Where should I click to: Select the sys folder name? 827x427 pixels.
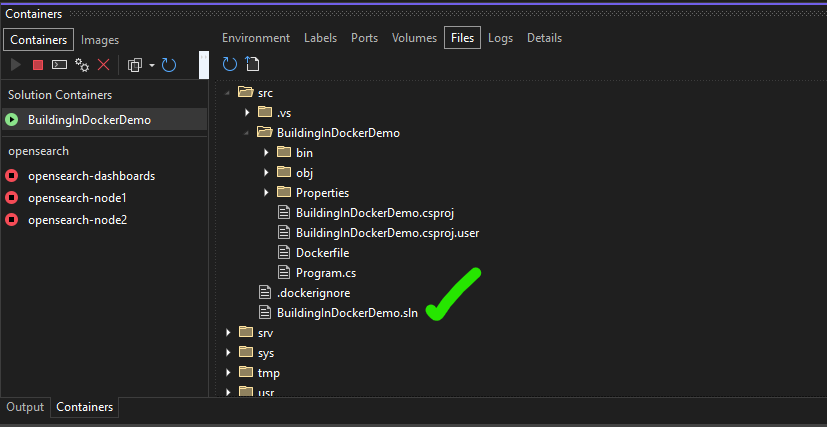click(266, 353)
